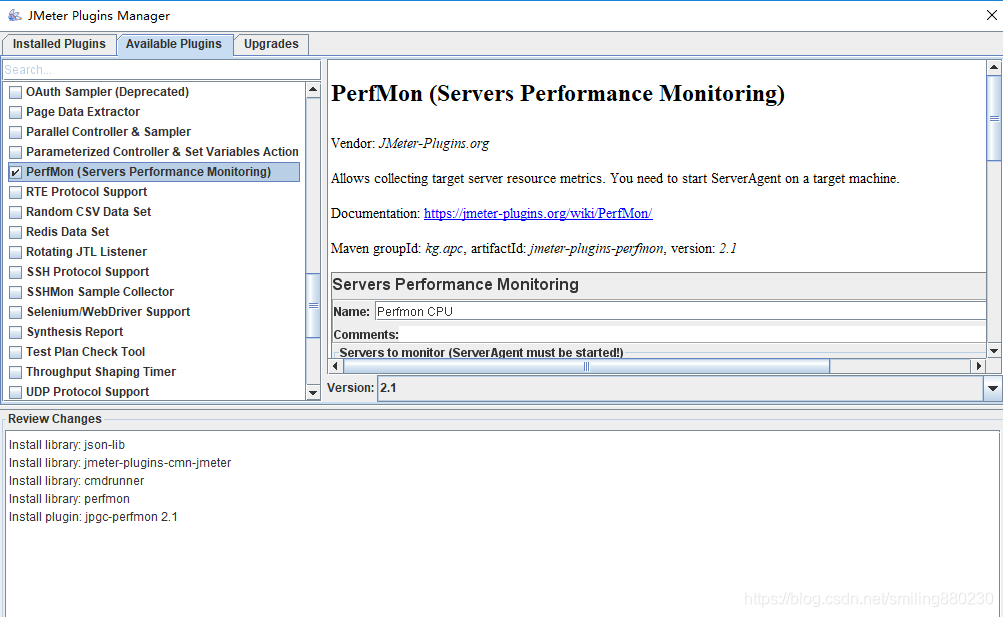Click the Perfmon CPU name field

(681, 311)
